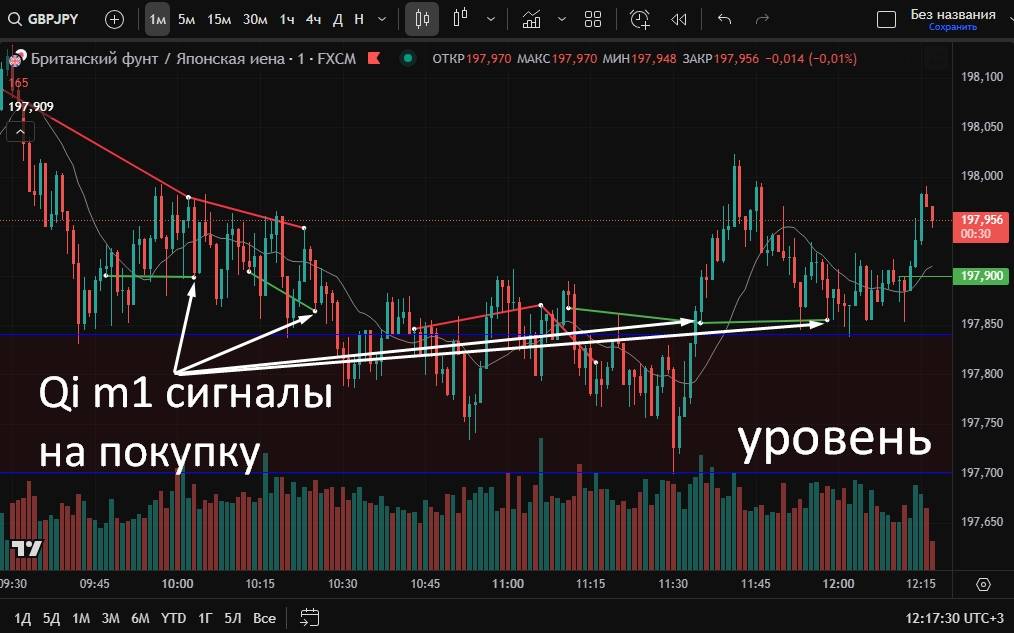The height and width of the screenshot is (633, 1014).
Task: Click the red flag icon beside FXCM
Action: pyautogui.click(x=374, y=58)
